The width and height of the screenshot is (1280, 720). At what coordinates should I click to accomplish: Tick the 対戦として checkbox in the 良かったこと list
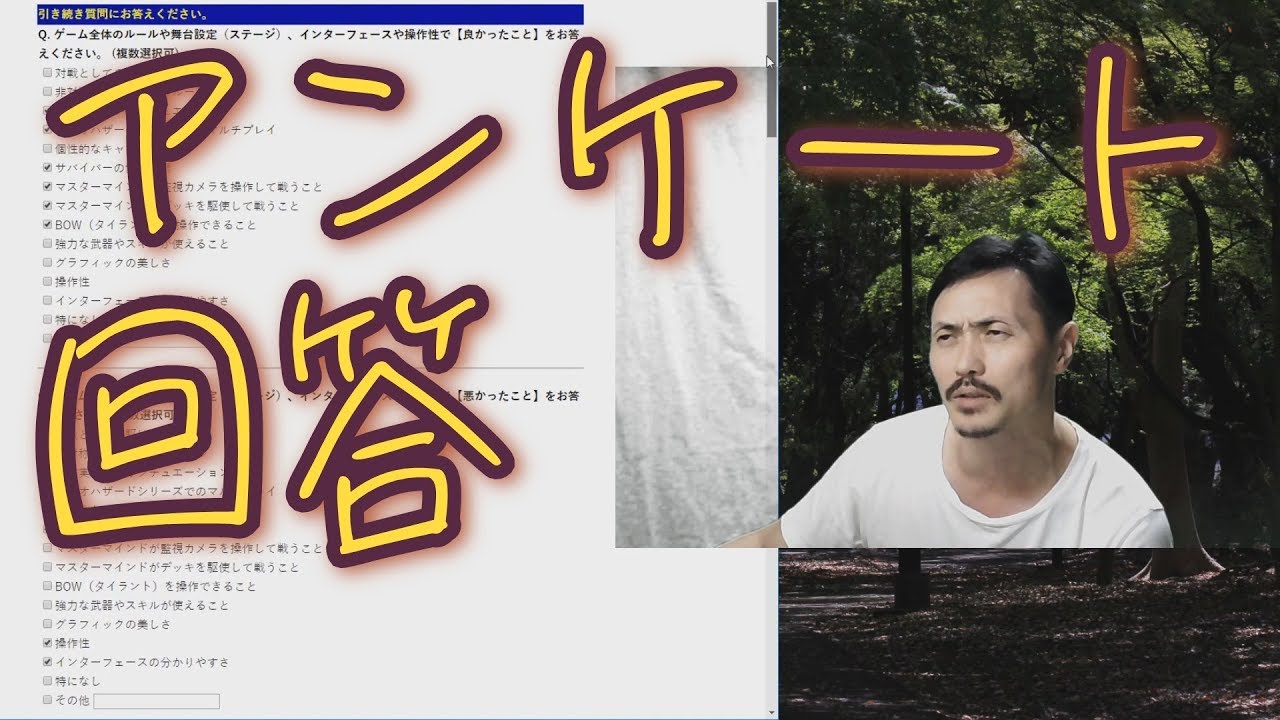point(47,73)
